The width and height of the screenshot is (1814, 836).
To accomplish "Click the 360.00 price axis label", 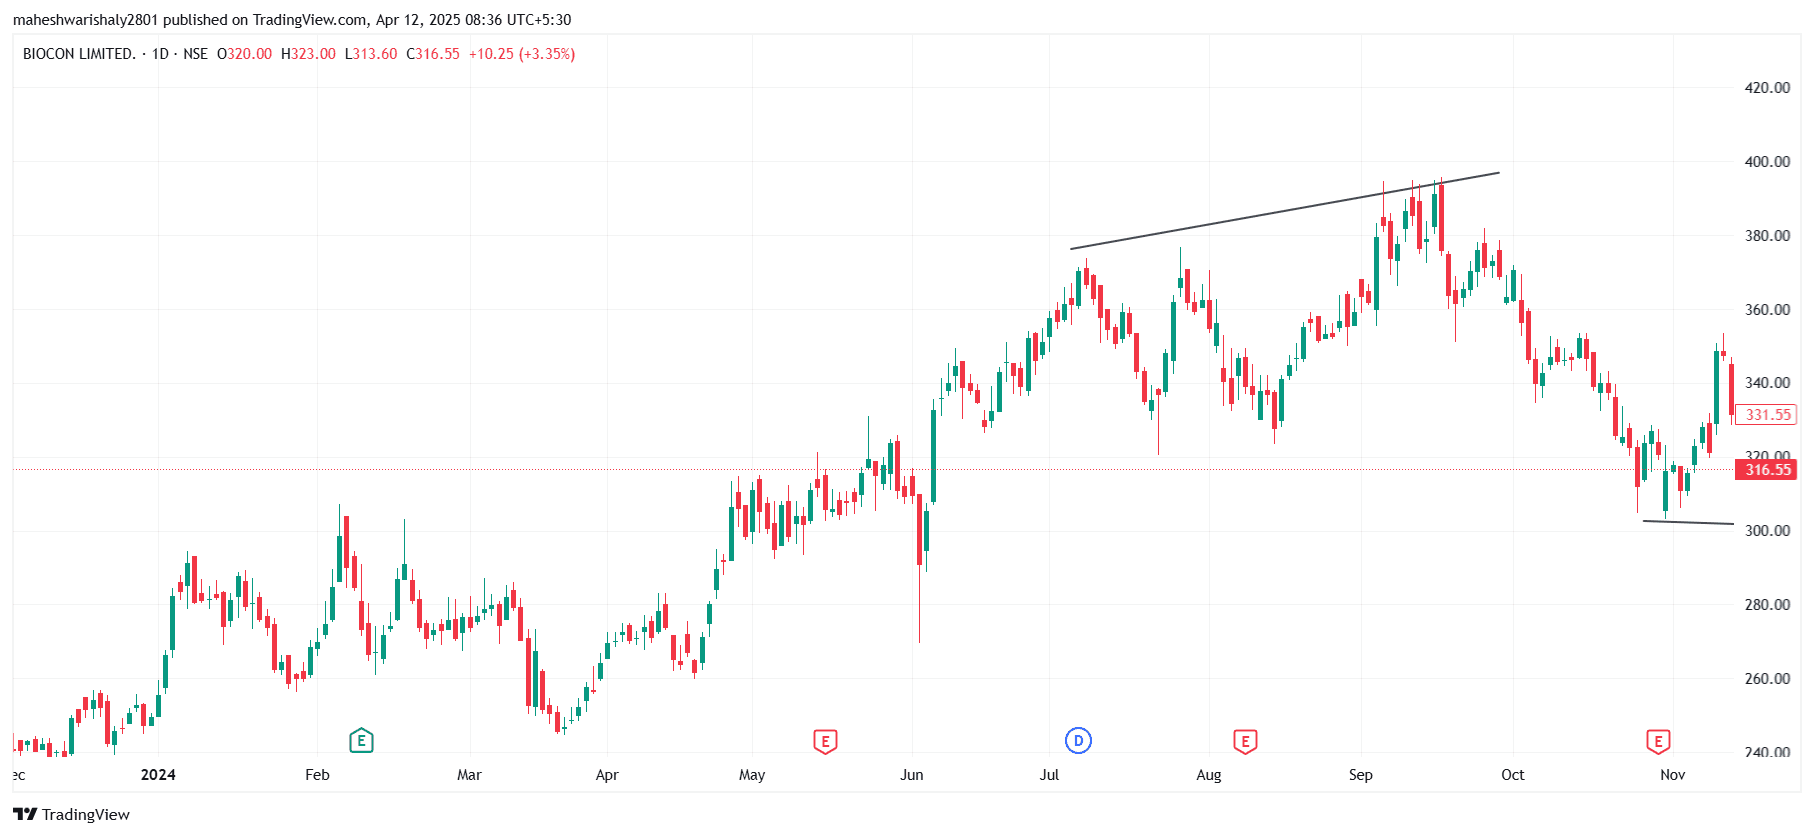I will pos(1767,310).
